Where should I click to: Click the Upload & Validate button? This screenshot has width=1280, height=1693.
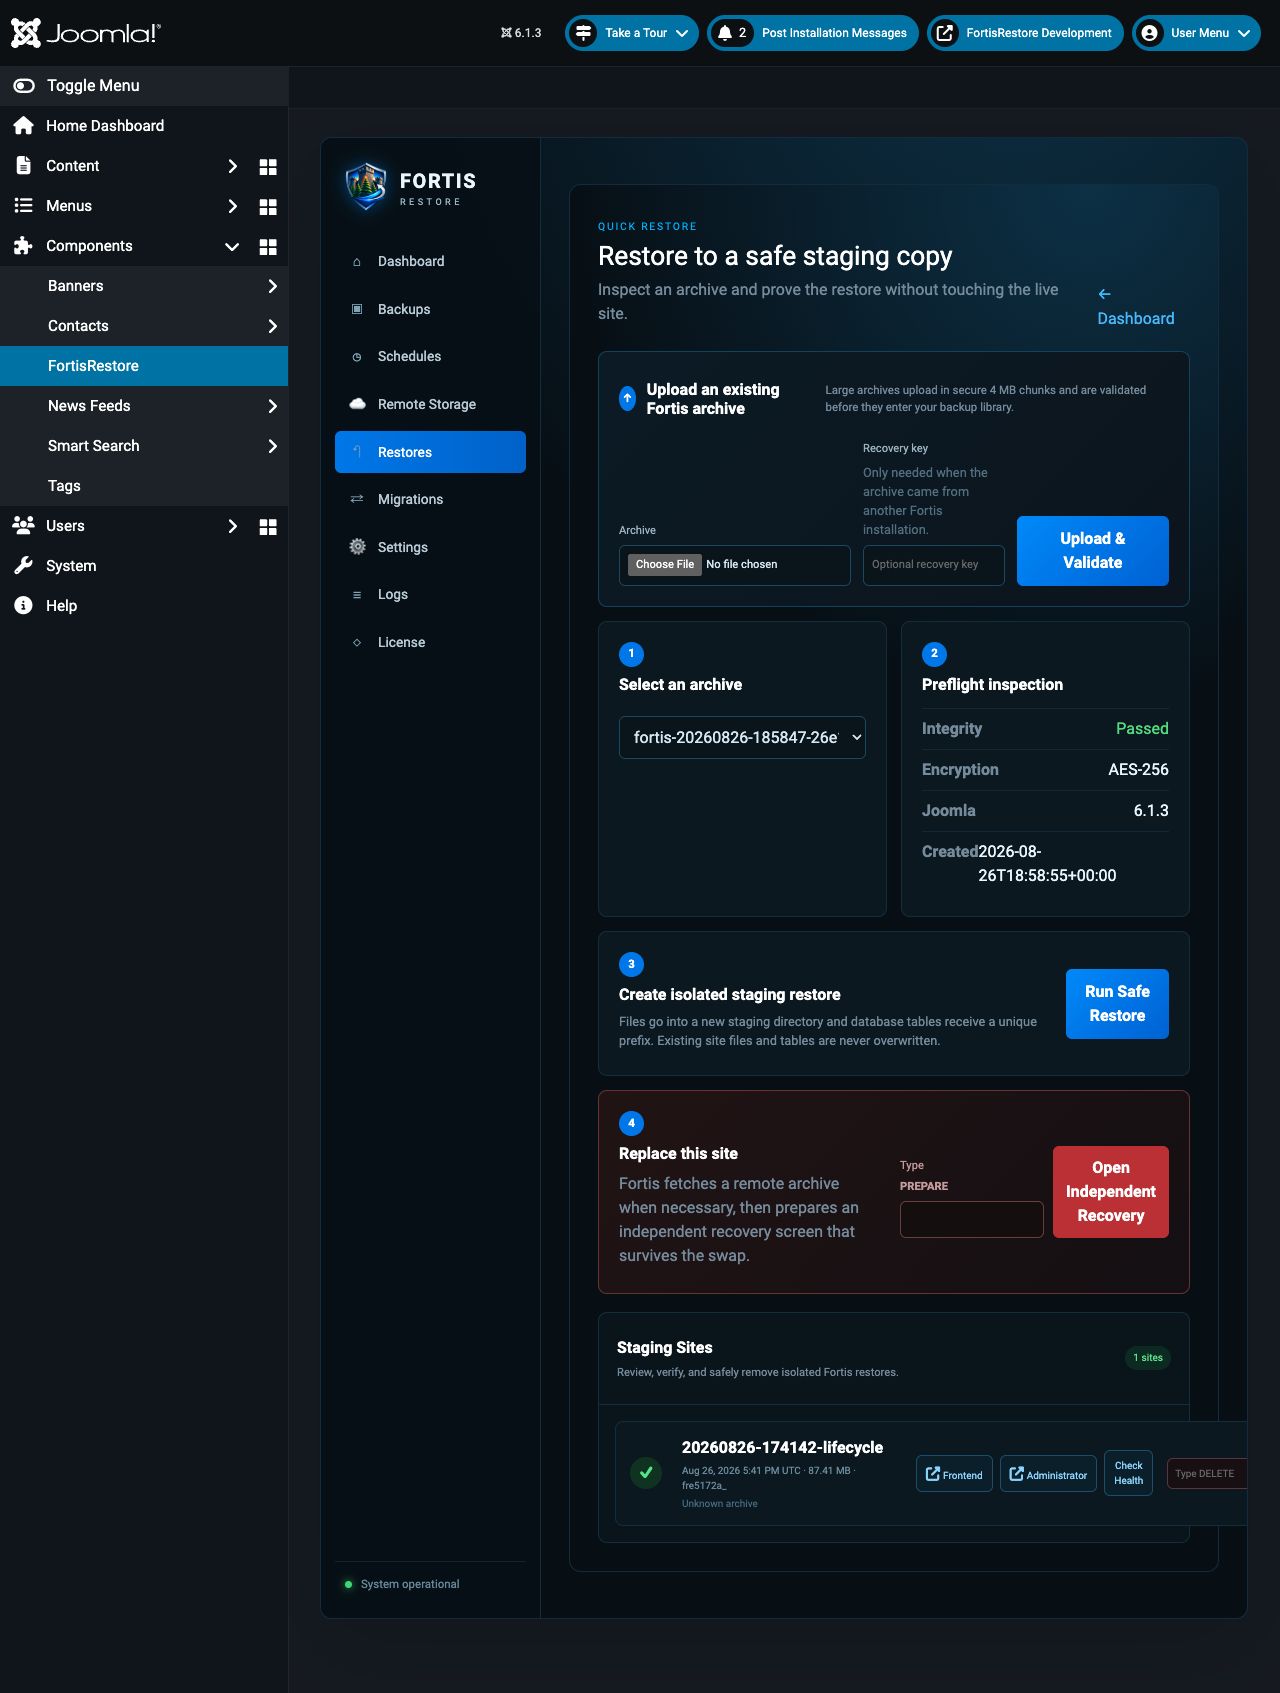point(1093,551)
